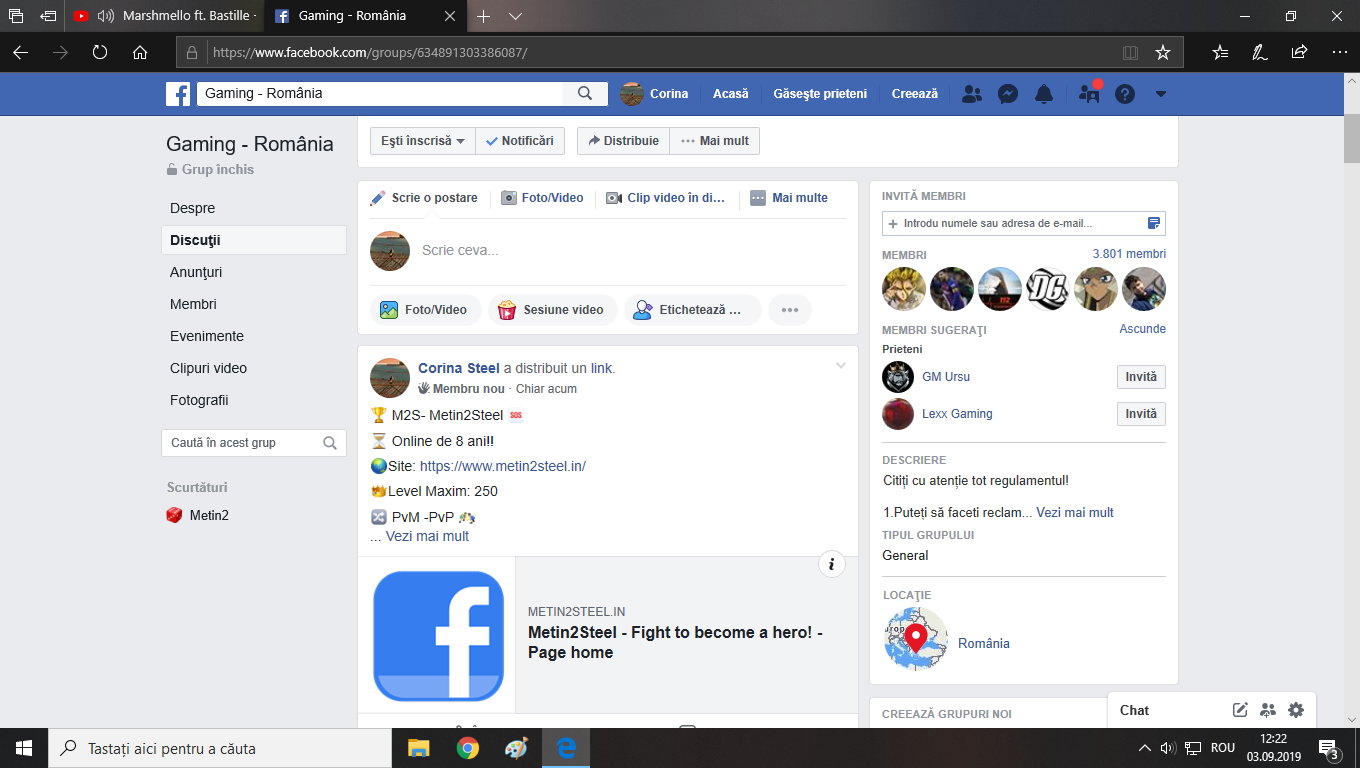
Task: Open the 3.801 membri link
Action: point(1129,254)
